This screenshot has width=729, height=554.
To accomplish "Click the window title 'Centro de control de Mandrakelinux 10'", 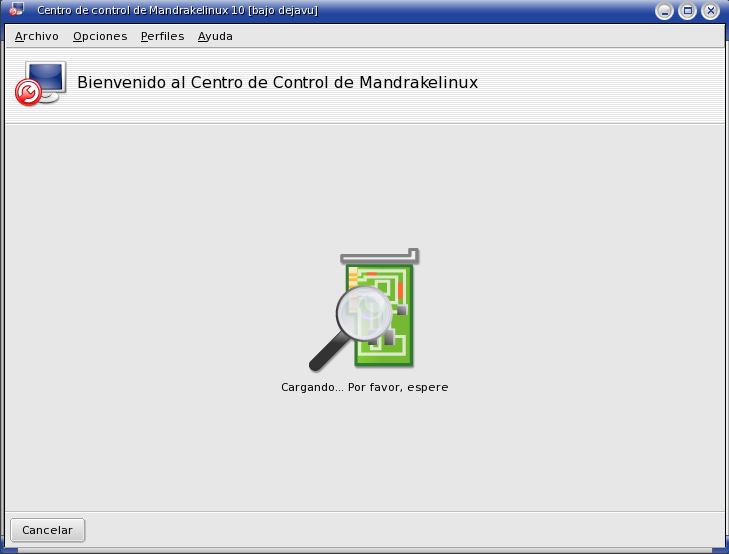I will click(x=141, y=10).
